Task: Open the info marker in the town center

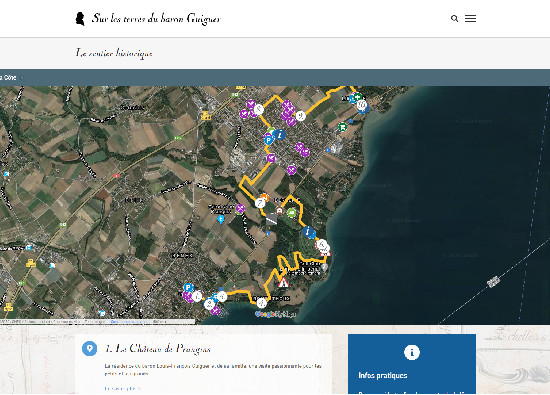Action: tap(280, 134)
